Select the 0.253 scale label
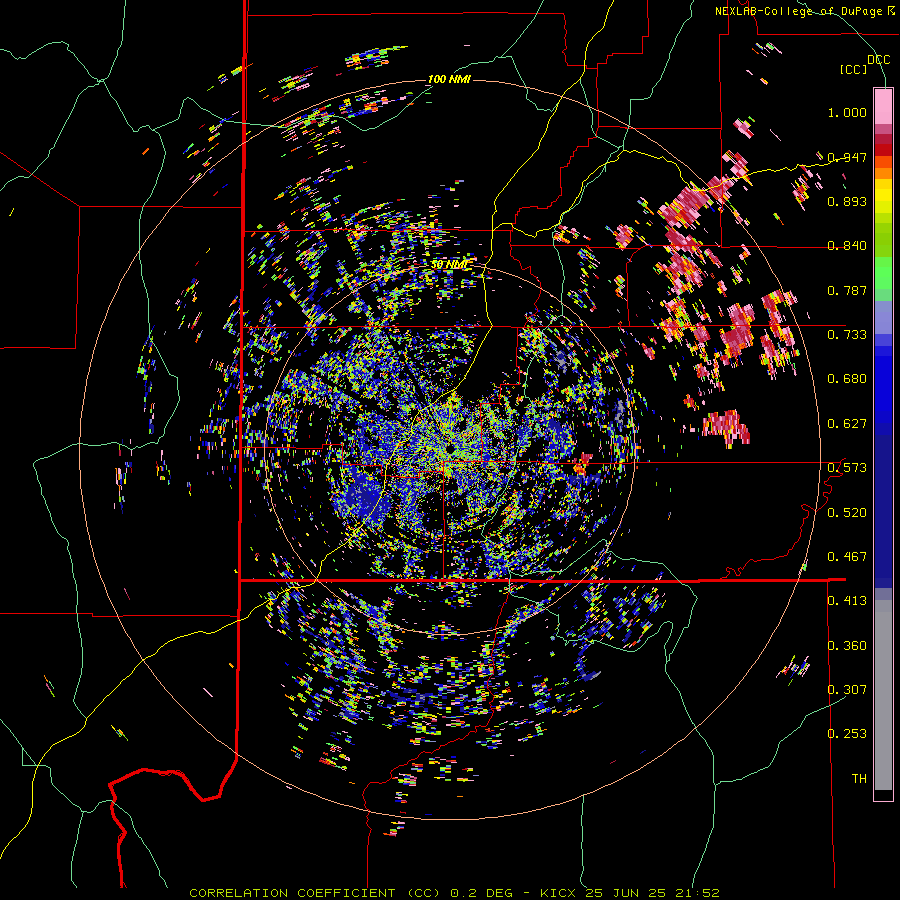 (x=847, y=734)
